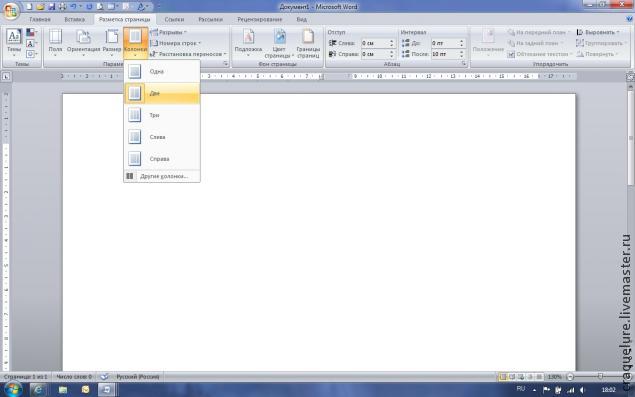The height and width of the screenshot is (397, 635).
Task: Increase the После spacing stepper value
Action: pos(461,52)
